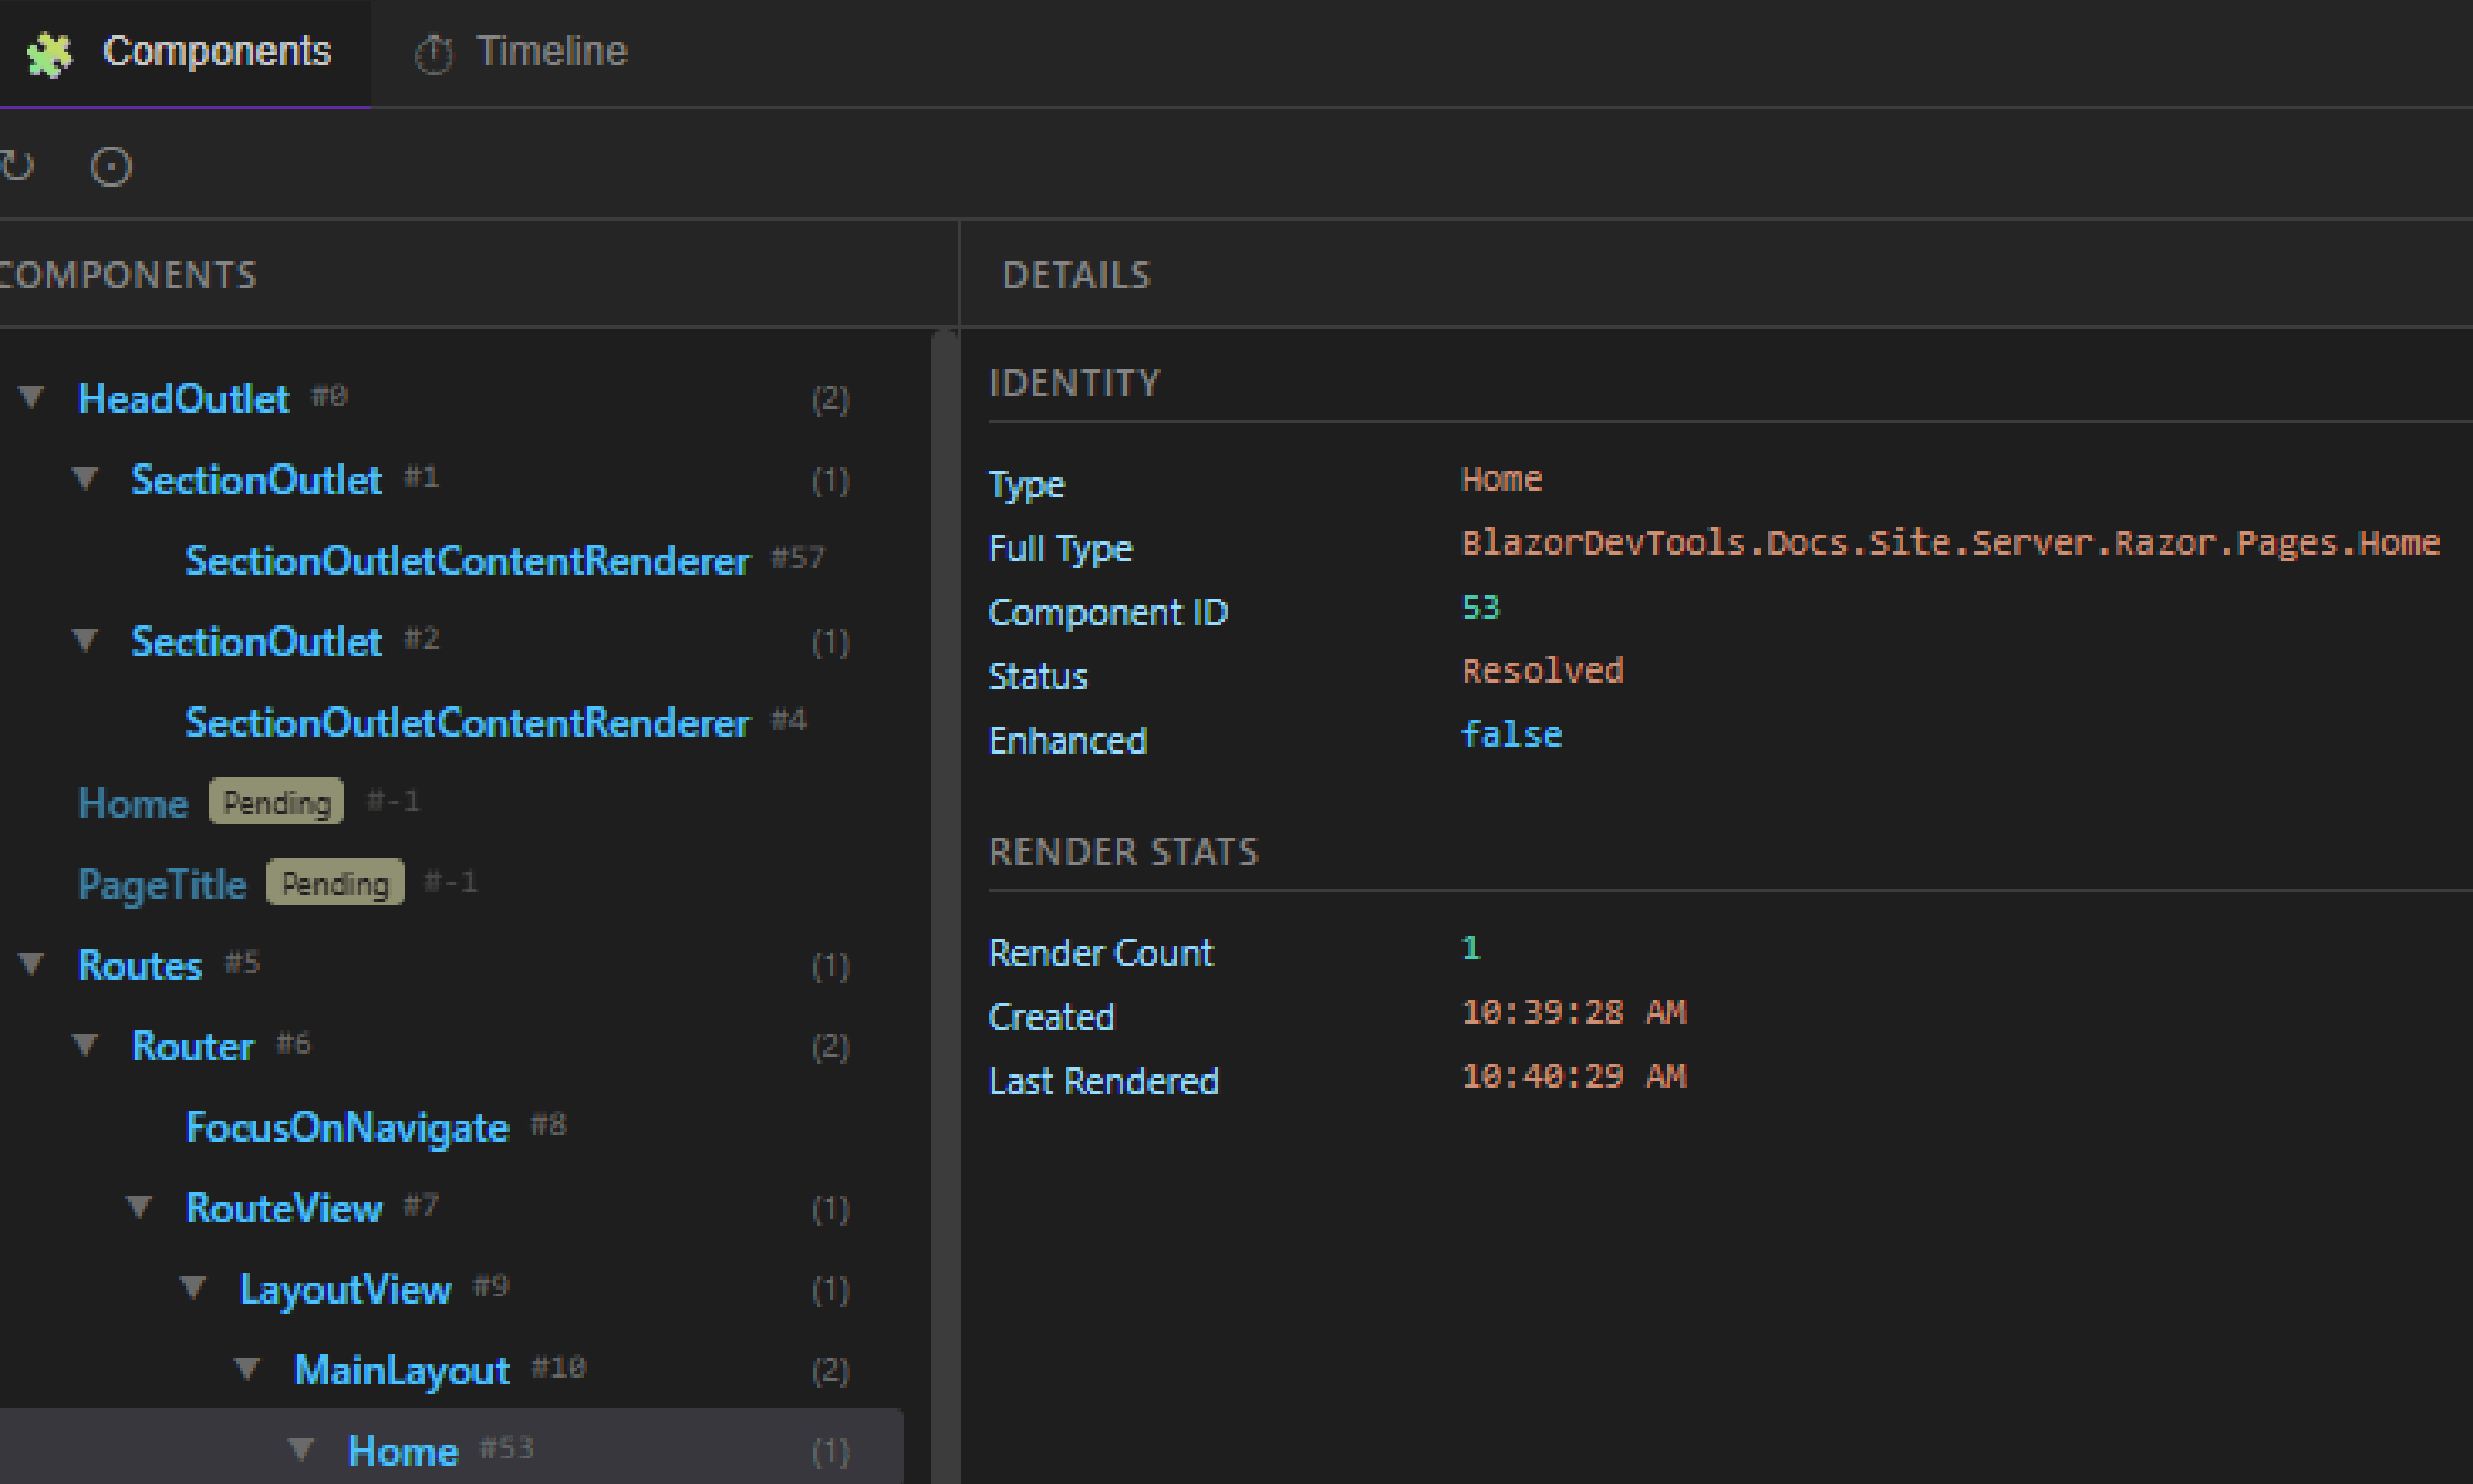The image size is (2473, 1484).
Task: Collapse the Routes node
Action: click(x=31, y=964)
